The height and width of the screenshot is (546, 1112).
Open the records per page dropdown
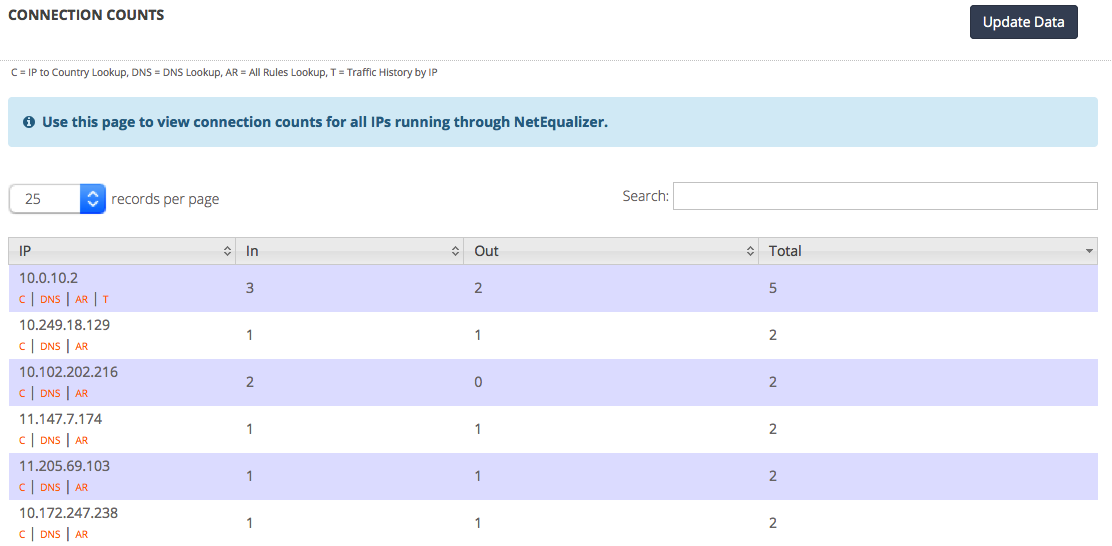point(57,199)
